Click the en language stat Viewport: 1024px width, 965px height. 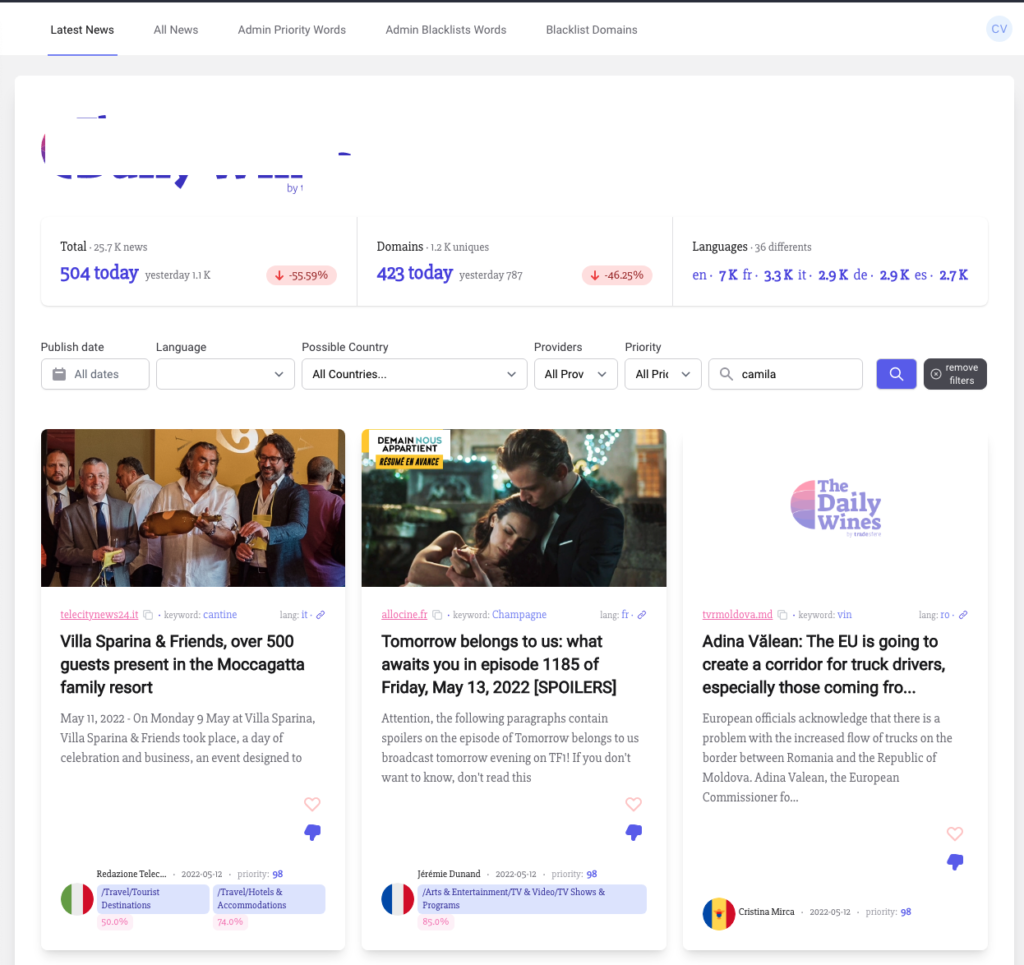click(x=715, y=275)
